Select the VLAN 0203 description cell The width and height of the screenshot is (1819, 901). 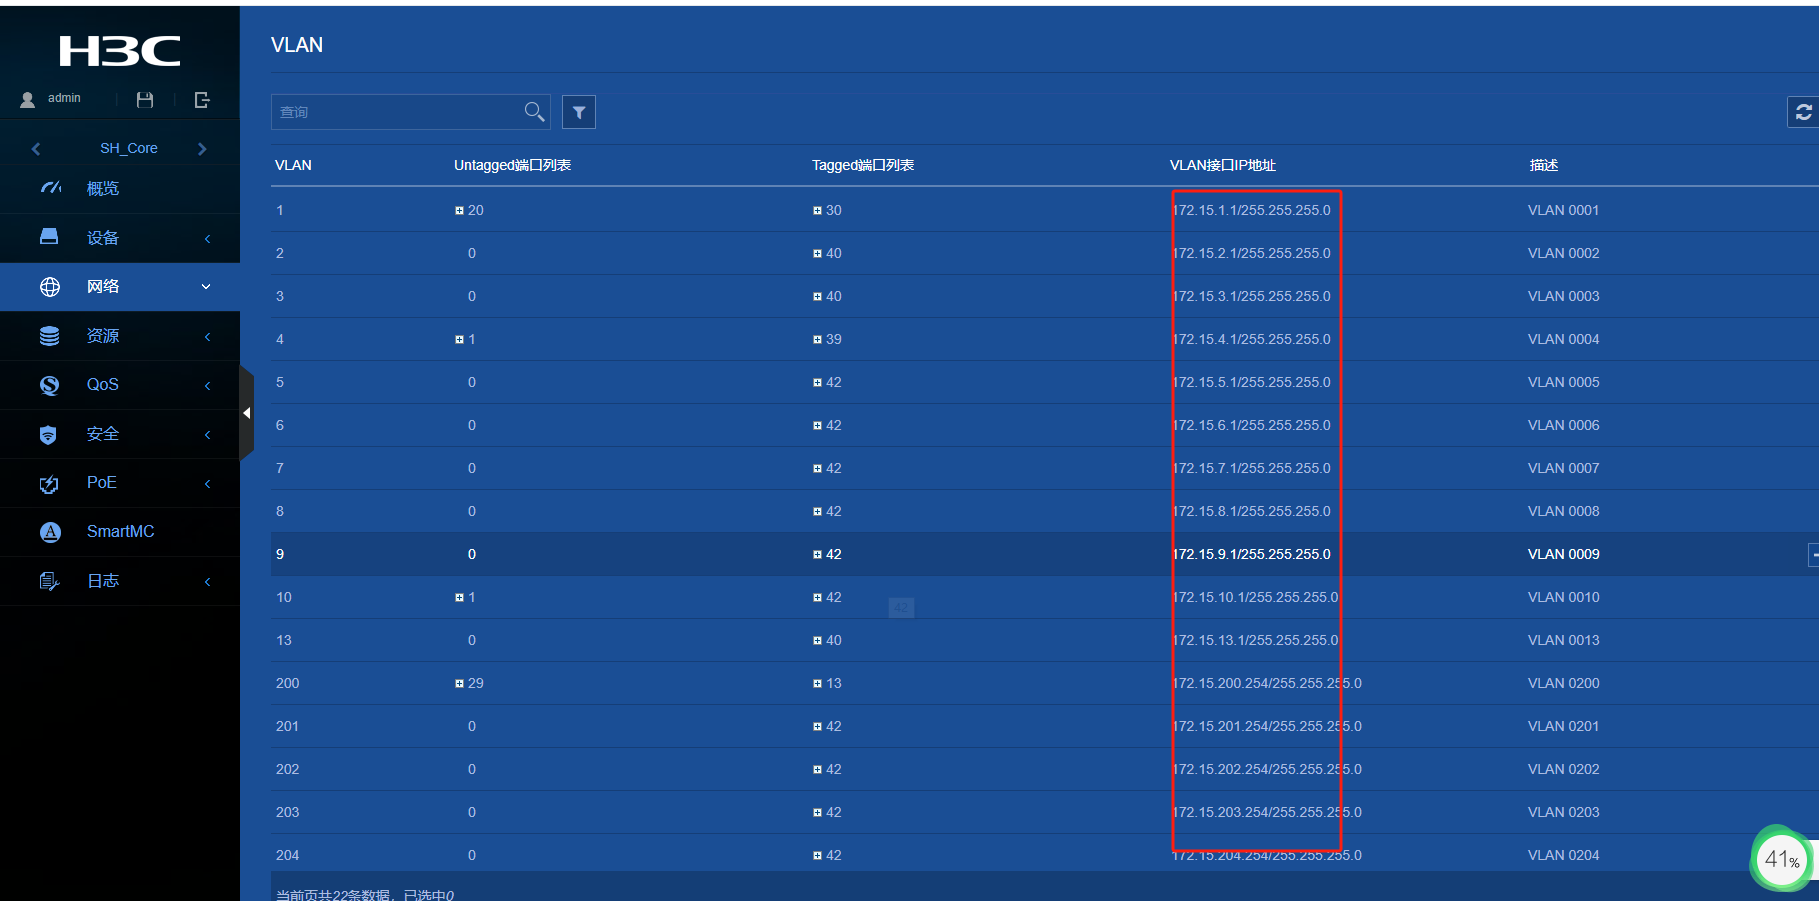(1564, 813)
